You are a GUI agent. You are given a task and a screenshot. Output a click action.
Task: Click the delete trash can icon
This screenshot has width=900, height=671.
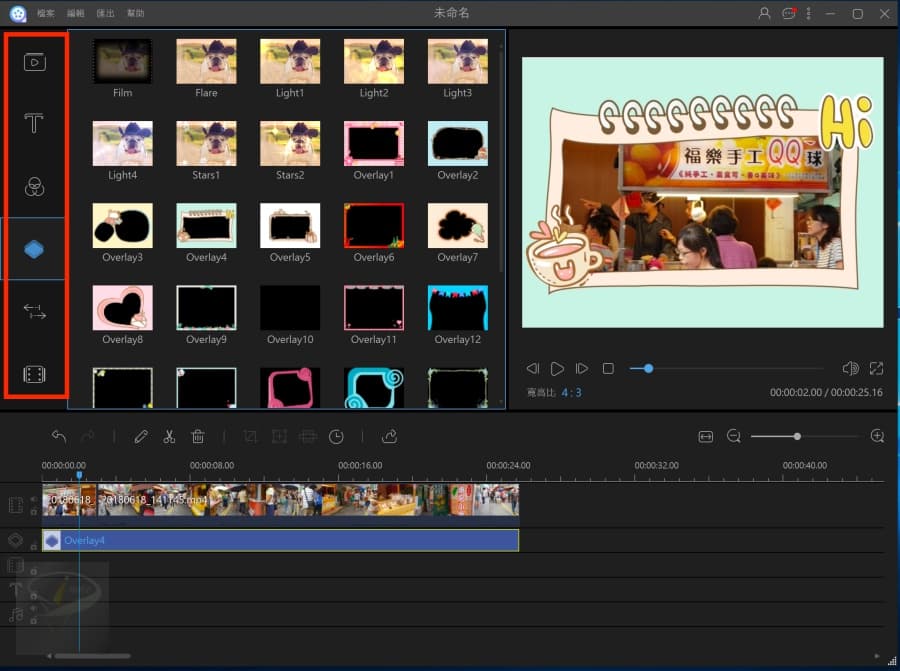click(198, 437)
